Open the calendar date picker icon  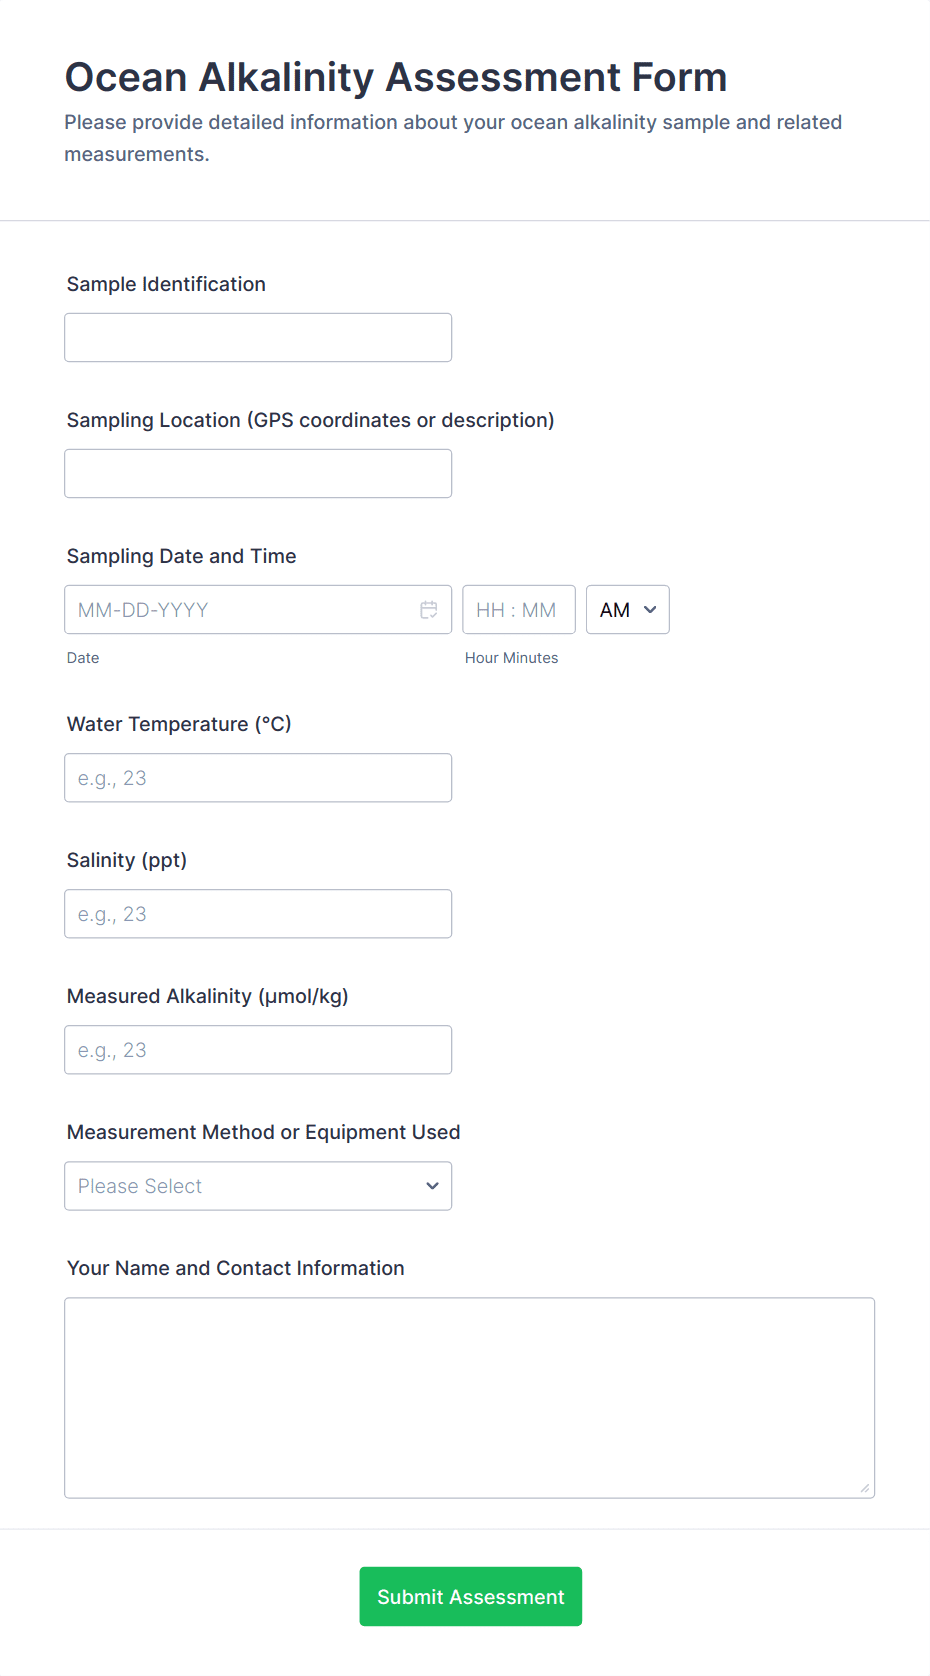point(429,610)
